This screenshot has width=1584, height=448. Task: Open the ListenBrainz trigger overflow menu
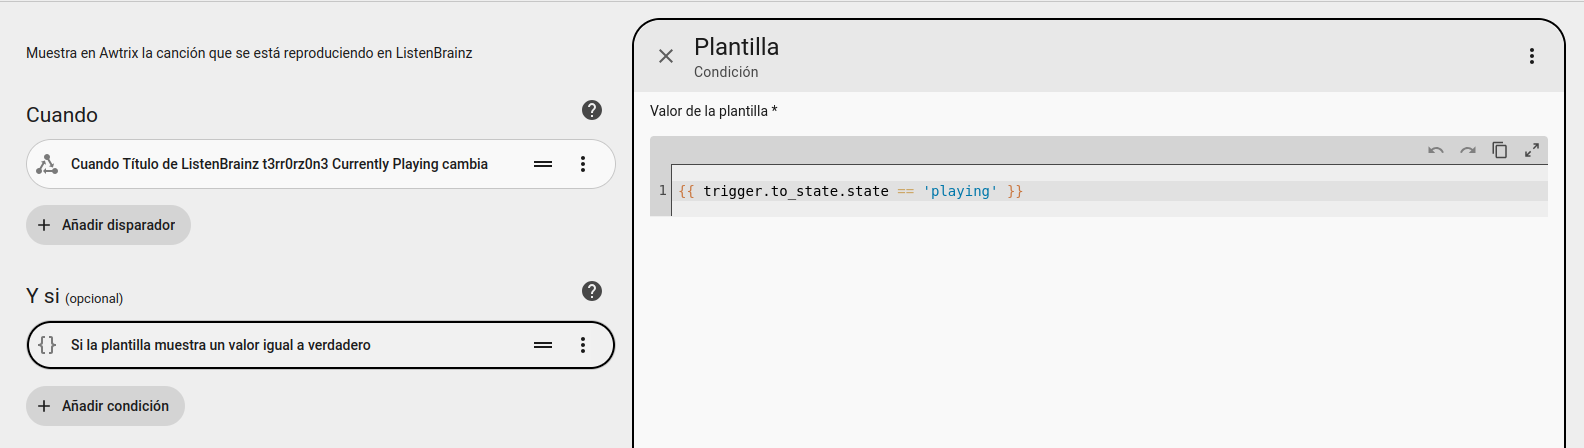583,164
